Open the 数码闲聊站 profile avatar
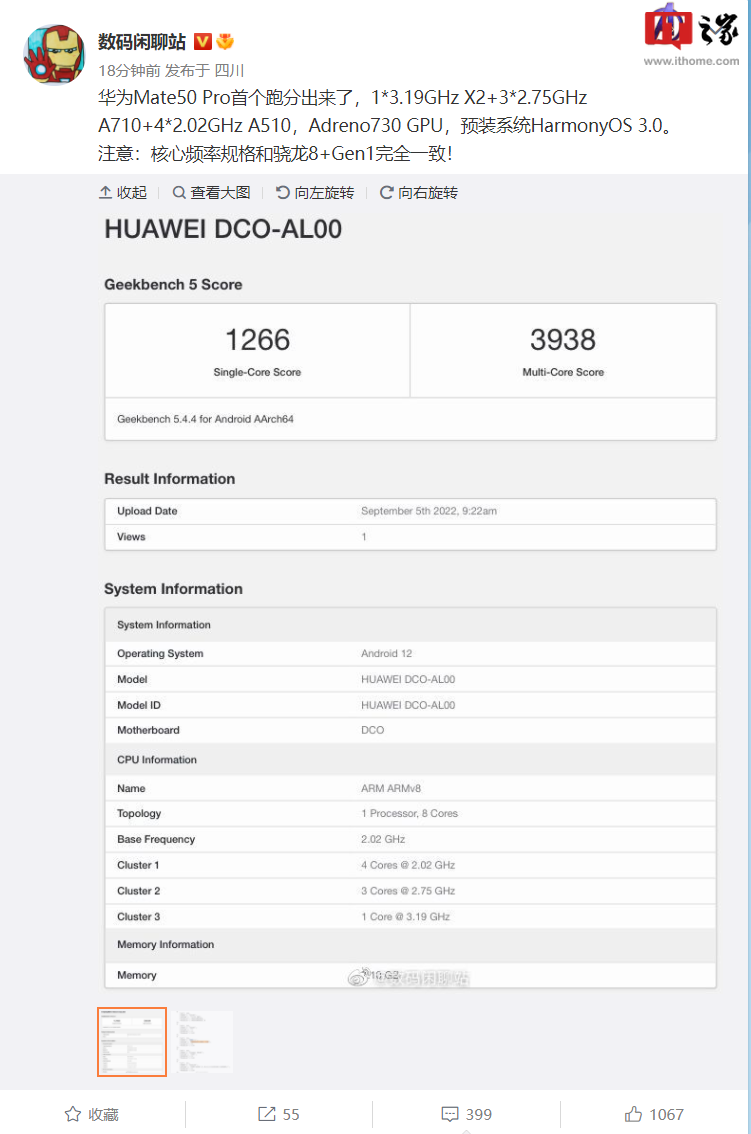Viewport: 751px width, 1134px height. point(54,54)
